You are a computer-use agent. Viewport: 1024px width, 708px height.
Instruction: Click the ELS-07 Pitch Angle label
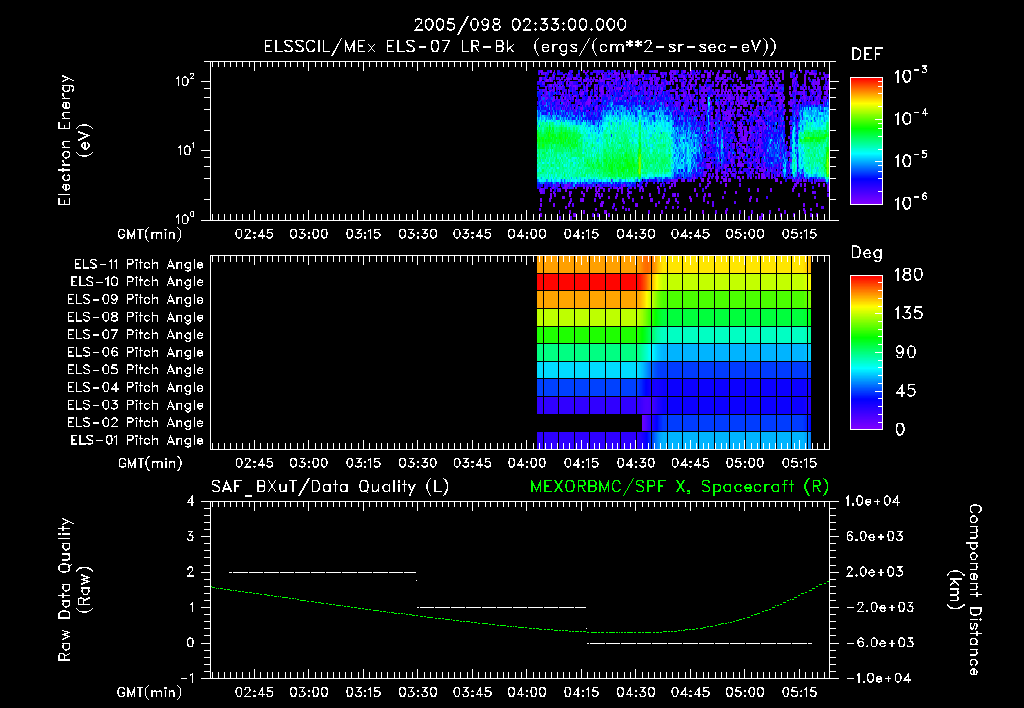tap(135, 334)
